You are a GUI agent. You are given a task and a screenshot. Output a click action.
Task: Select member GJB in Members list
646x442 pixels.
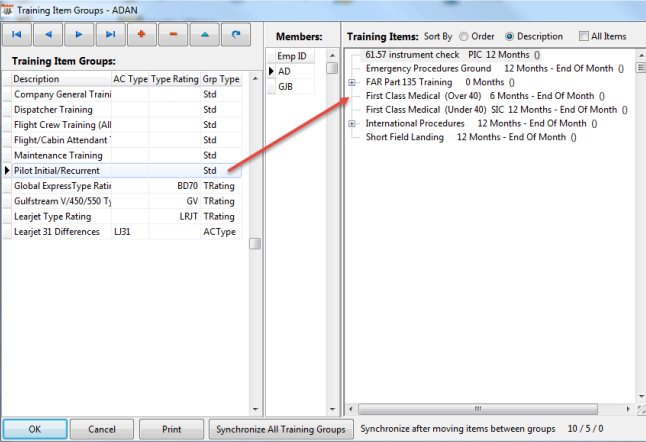coord(295,87)
